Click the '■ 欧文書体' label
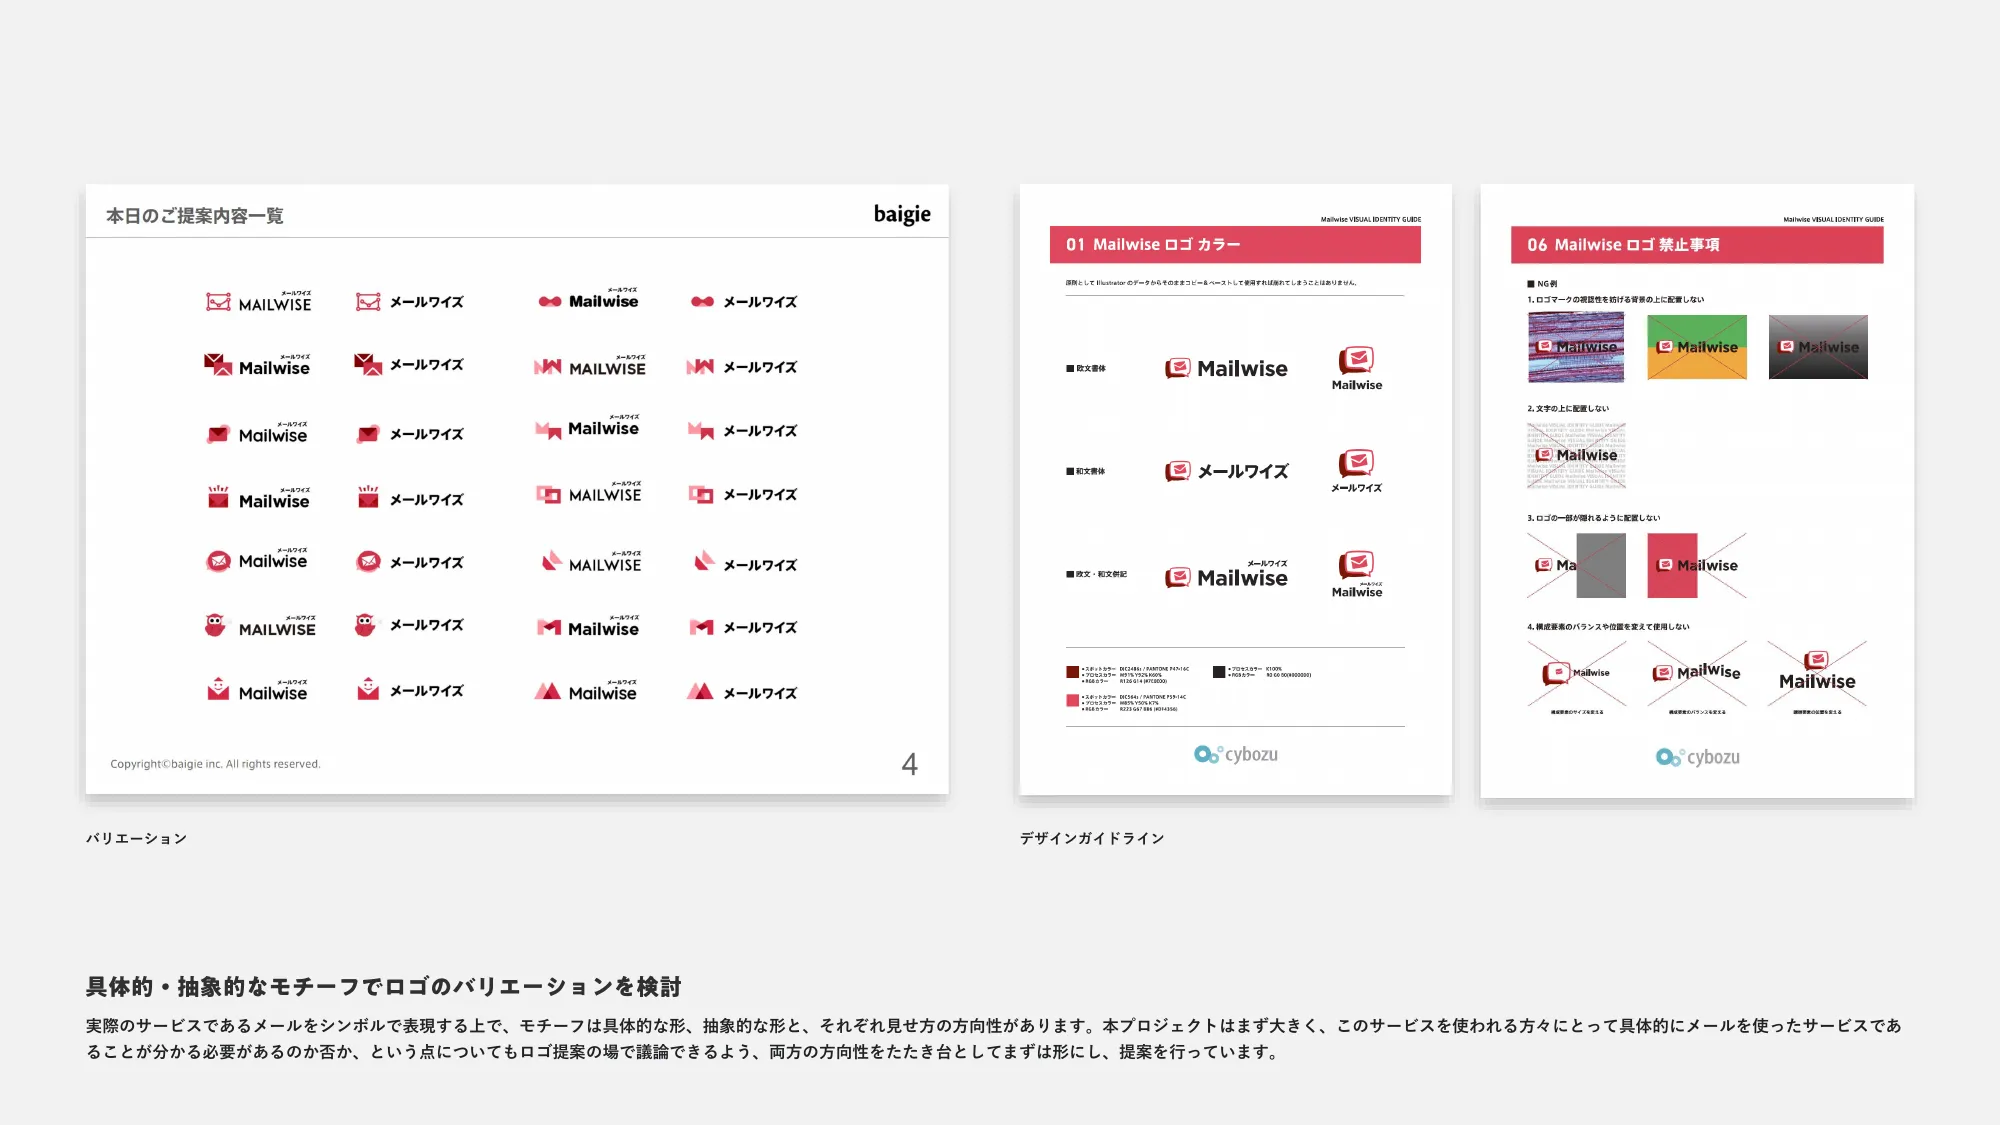 point(1086,369)
